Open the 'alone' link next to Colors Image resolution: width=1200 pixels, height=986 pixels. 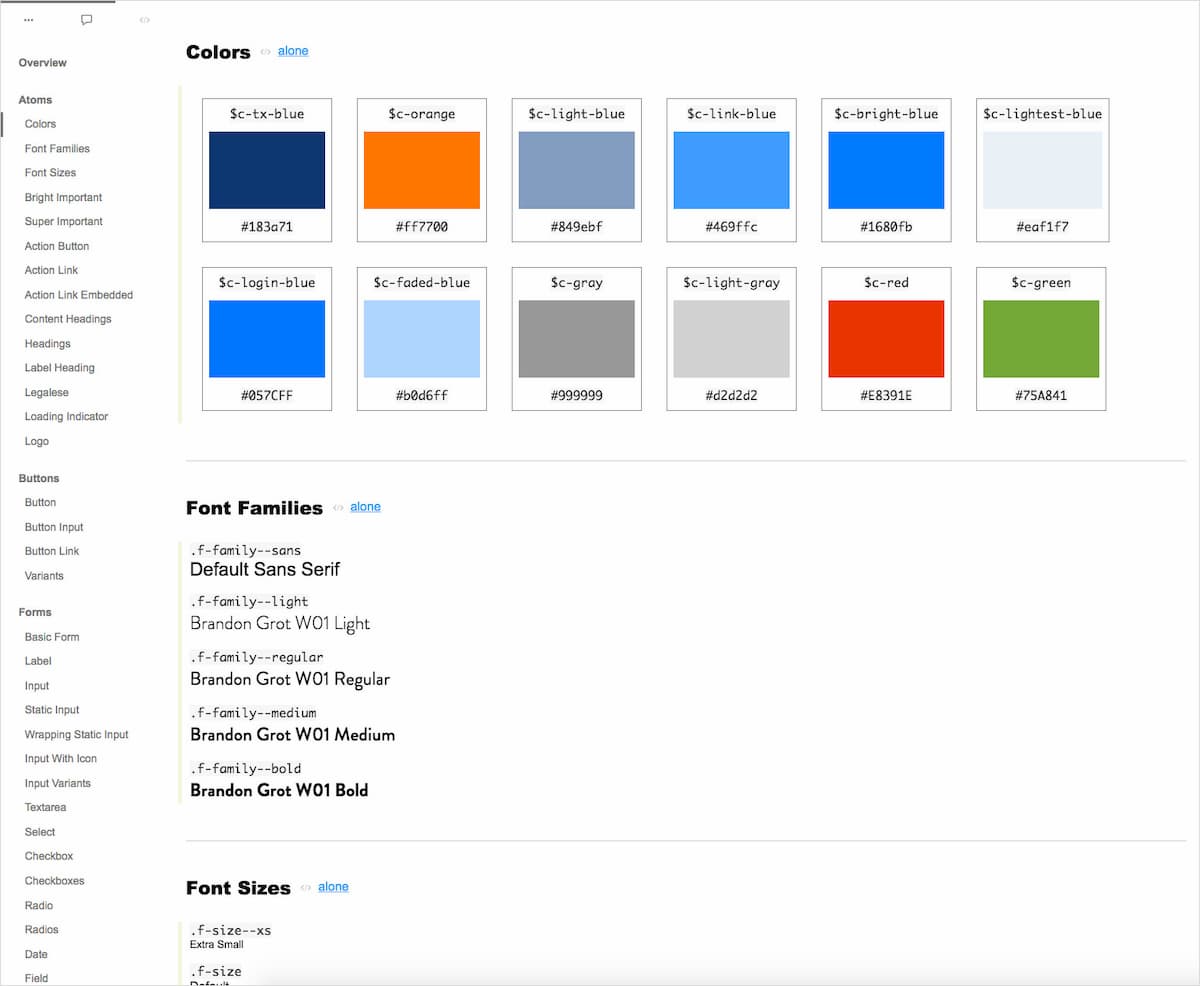(293, 51)
